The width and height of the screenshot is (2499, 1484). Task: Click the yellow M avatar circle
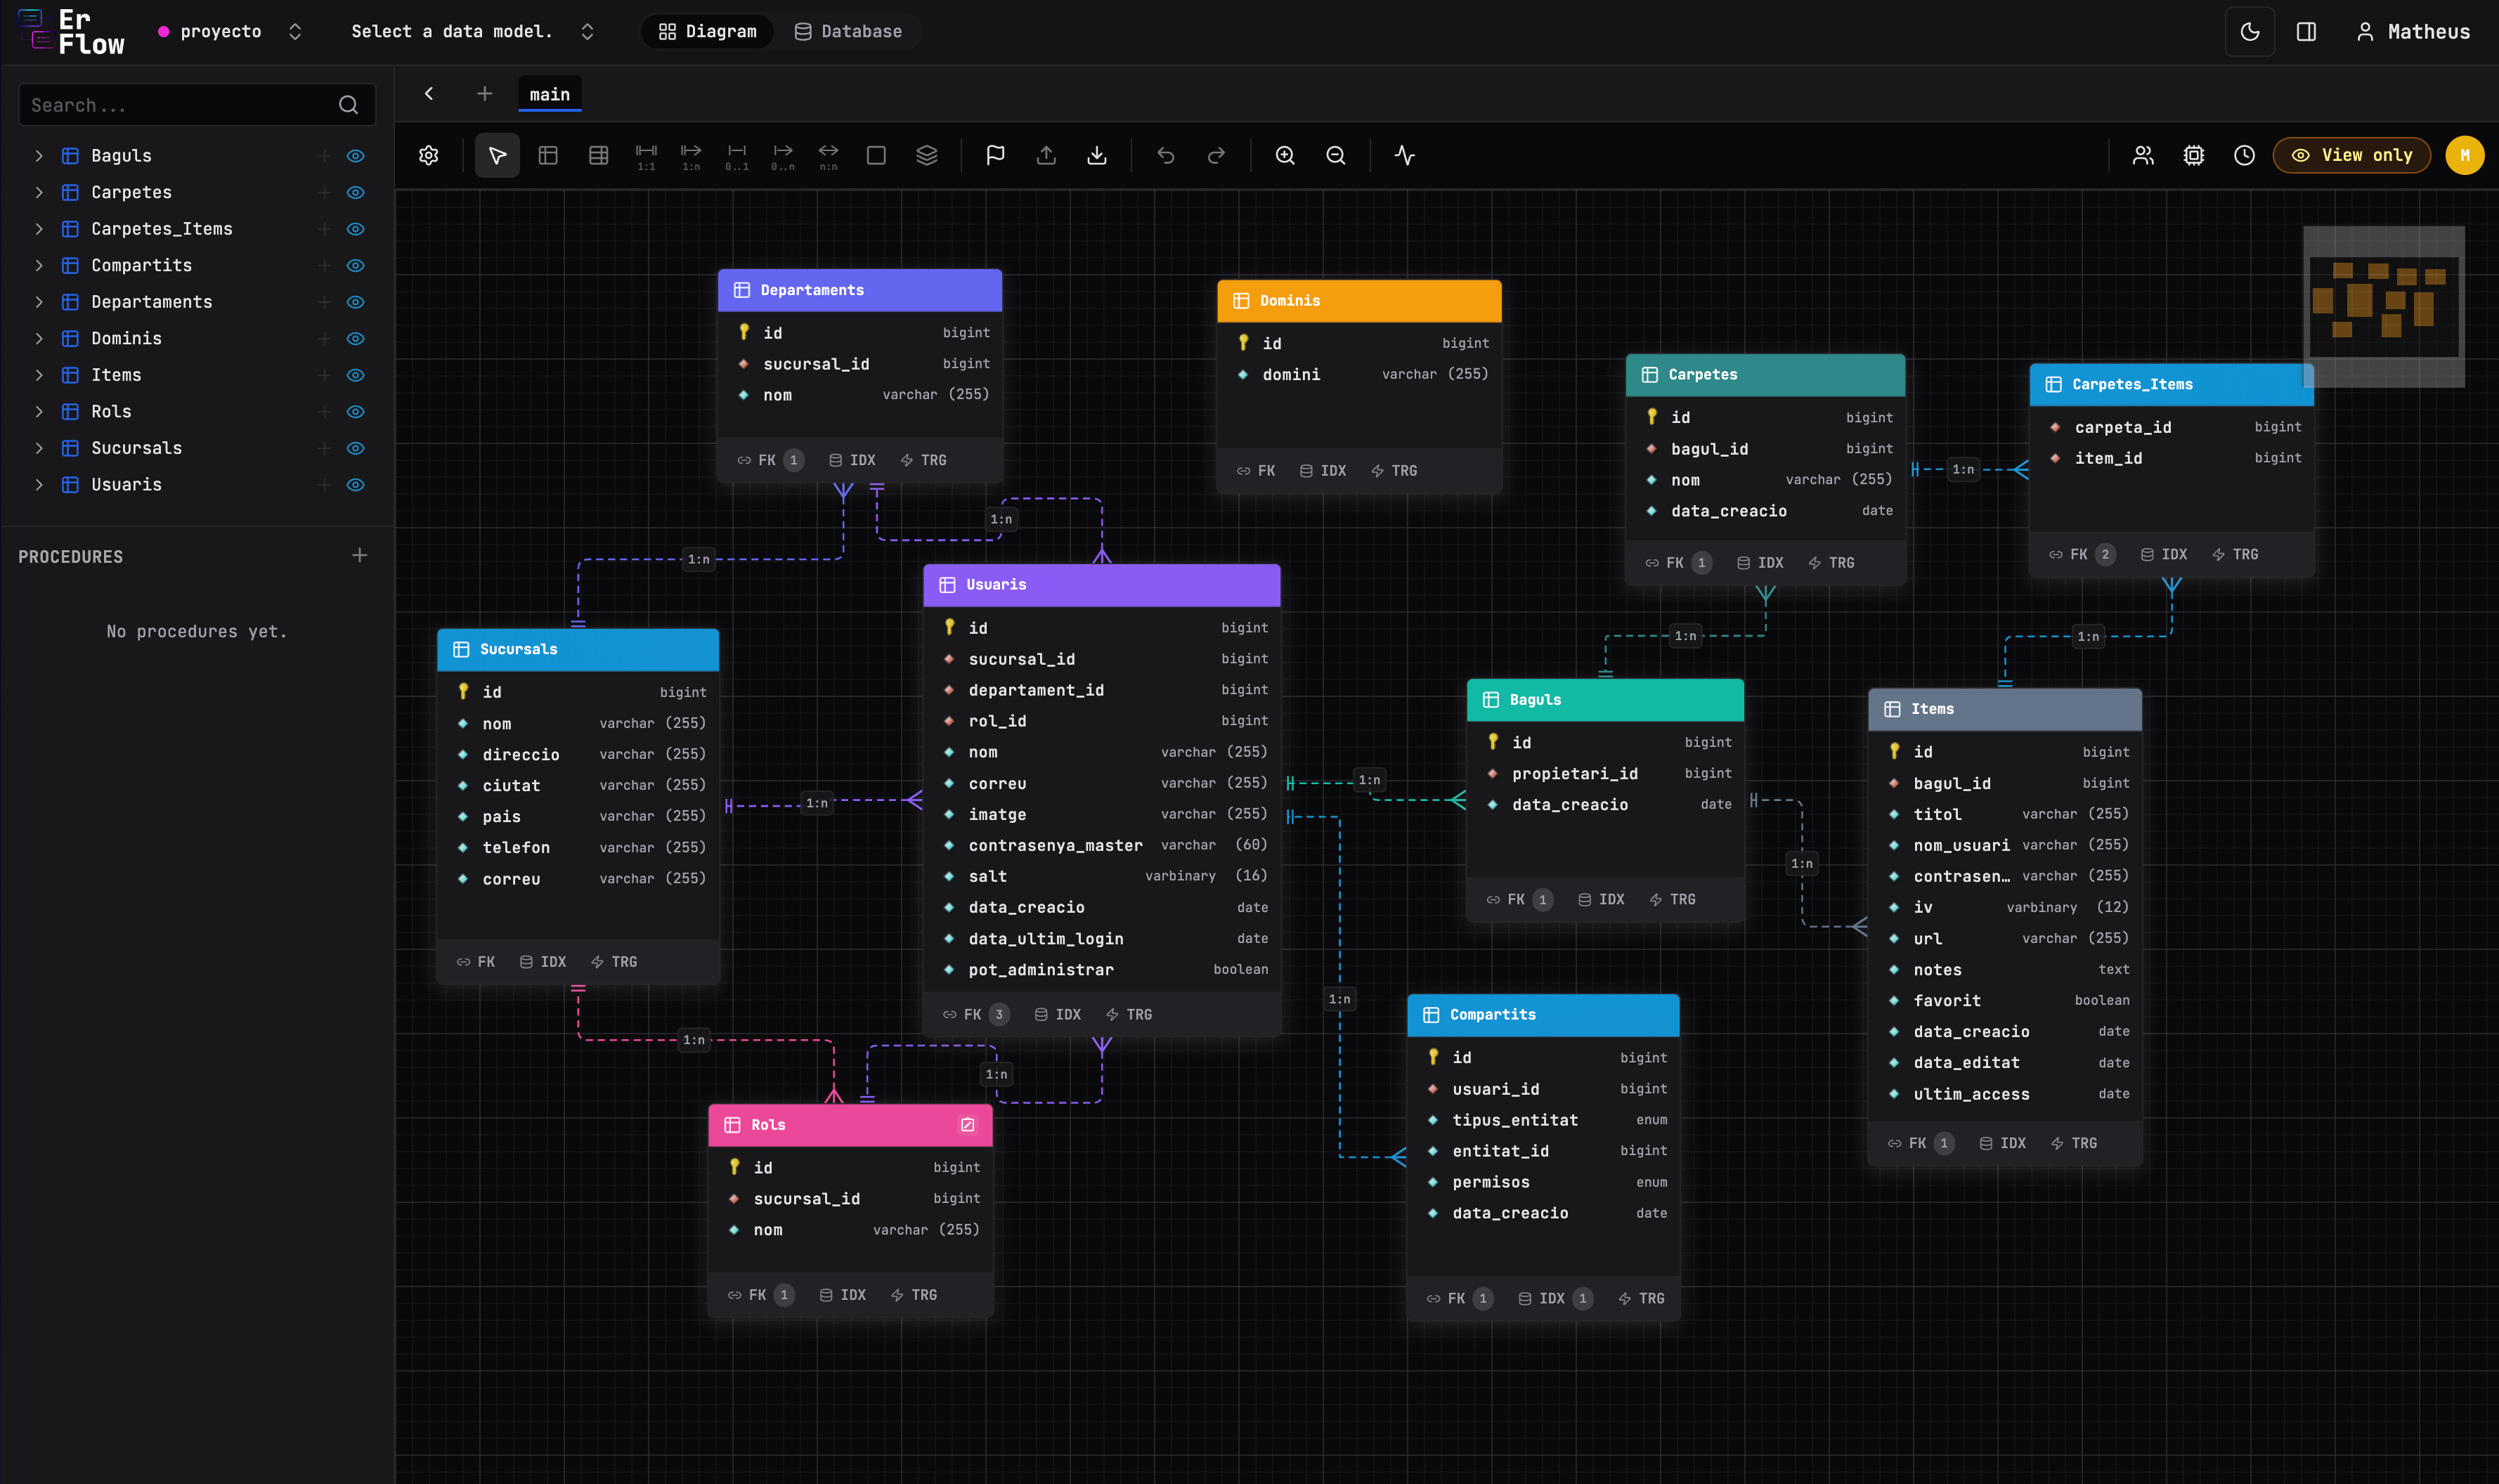2465,155
